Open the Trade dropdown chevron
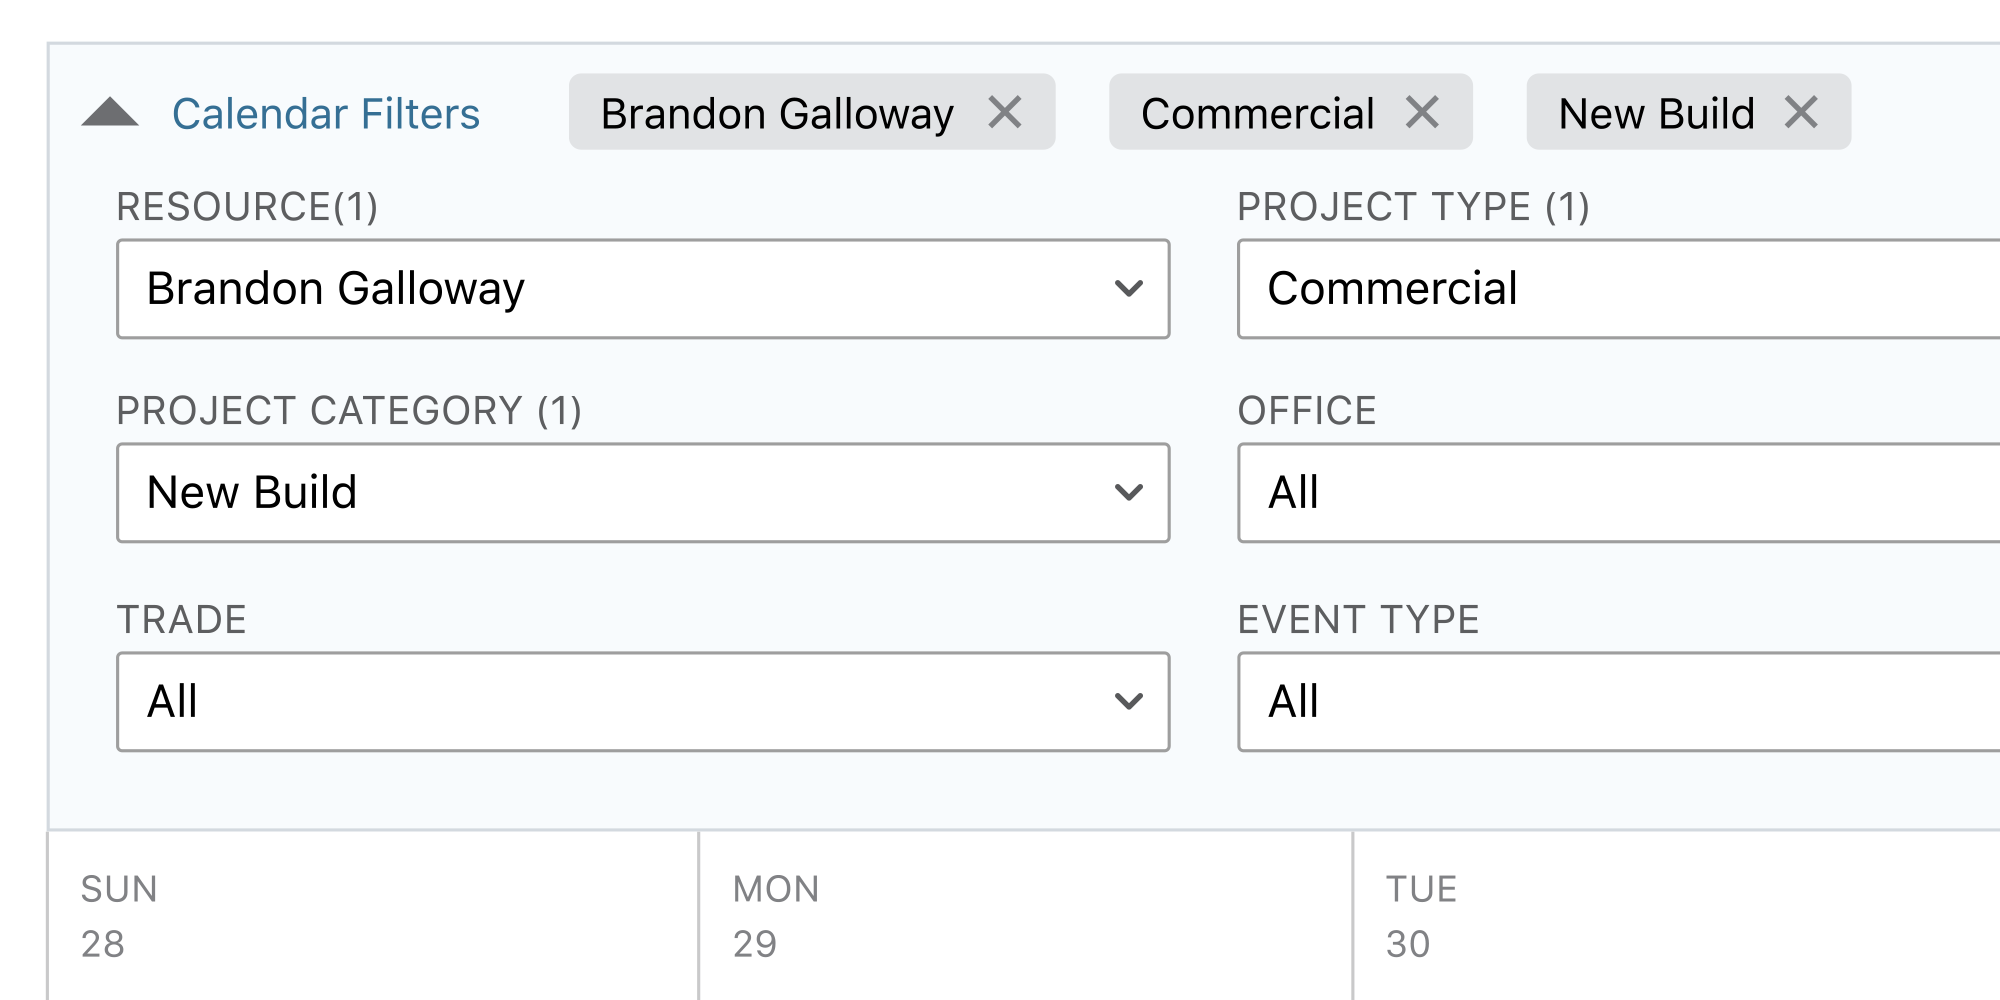Image resolution: width=2000 pixels, height=1000 pixels. click(1129, 702)
